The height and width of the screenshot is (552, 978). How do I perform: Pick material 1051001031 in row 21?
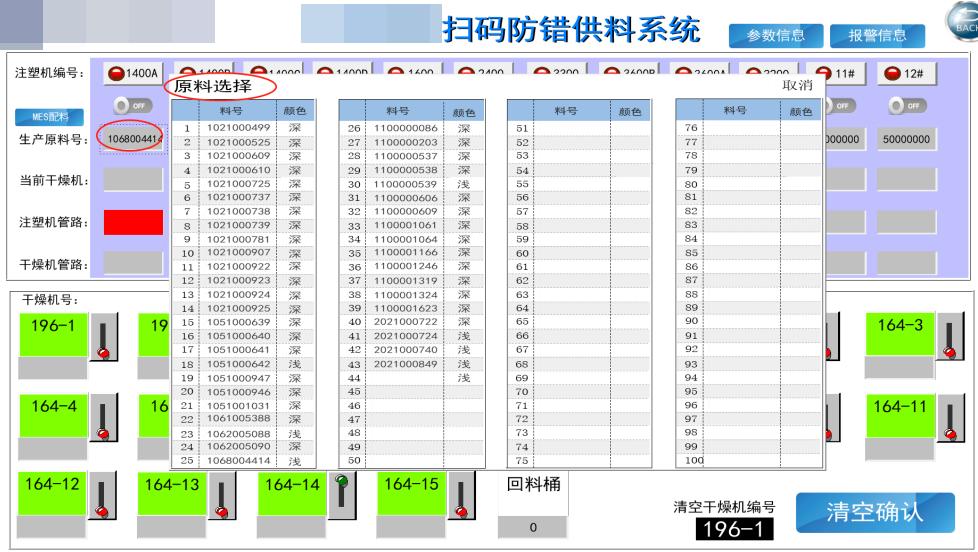pos(238,406)
